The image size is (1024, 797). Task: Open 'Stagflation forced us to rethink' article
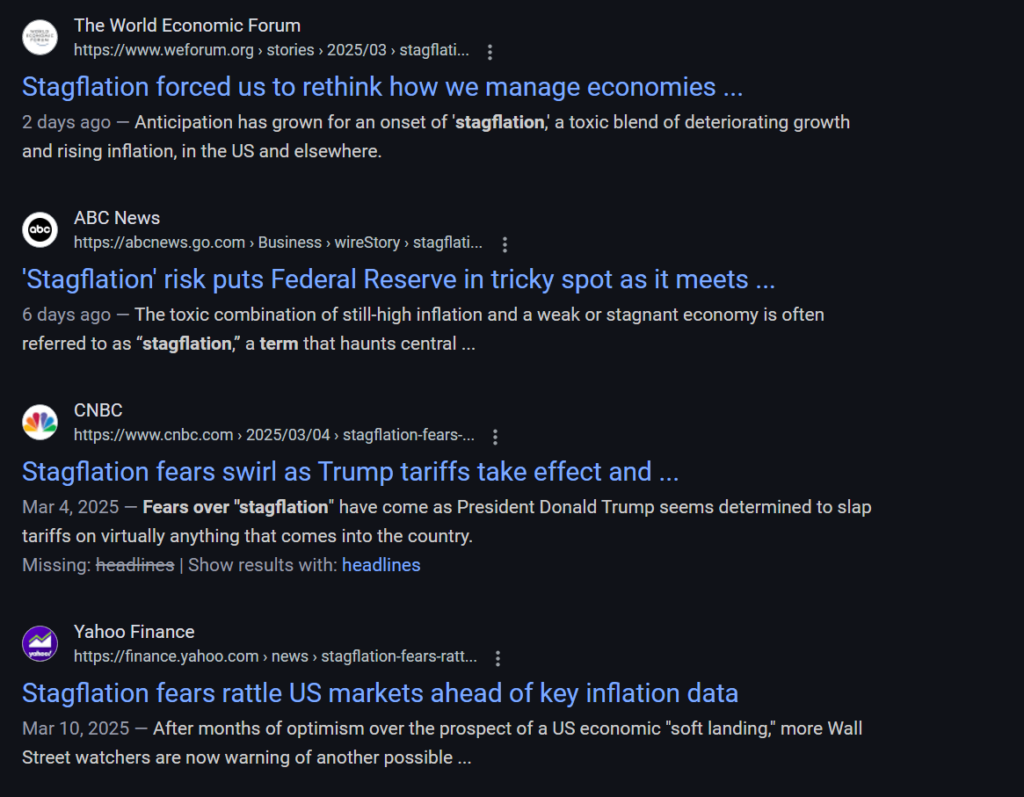[x=382, y=87]
